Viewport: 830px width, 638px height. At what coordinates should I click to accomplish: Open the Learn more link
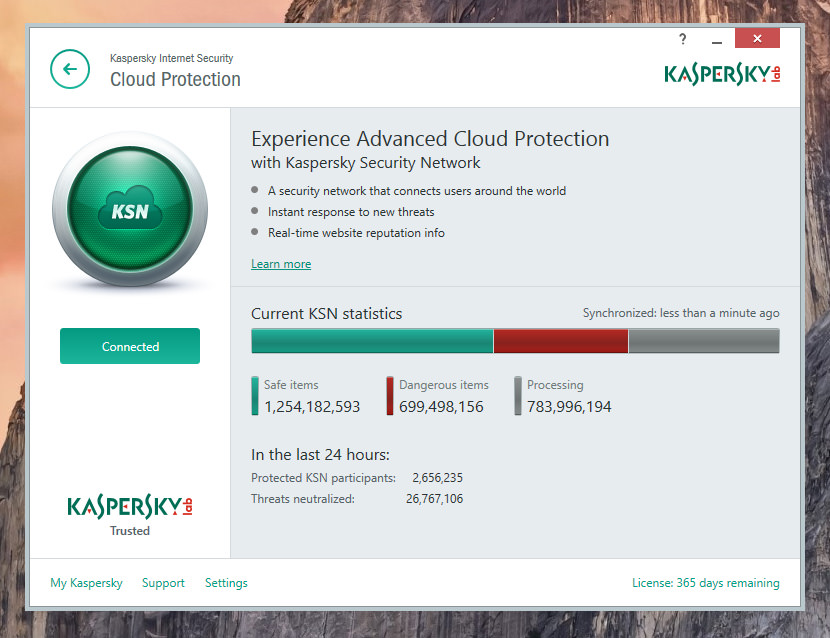(x=281, y=263)
